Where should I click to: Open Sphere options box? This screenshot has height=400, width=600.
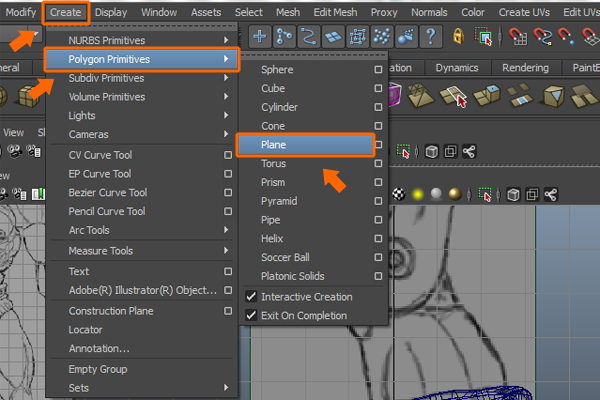click(x=378, y=69)
